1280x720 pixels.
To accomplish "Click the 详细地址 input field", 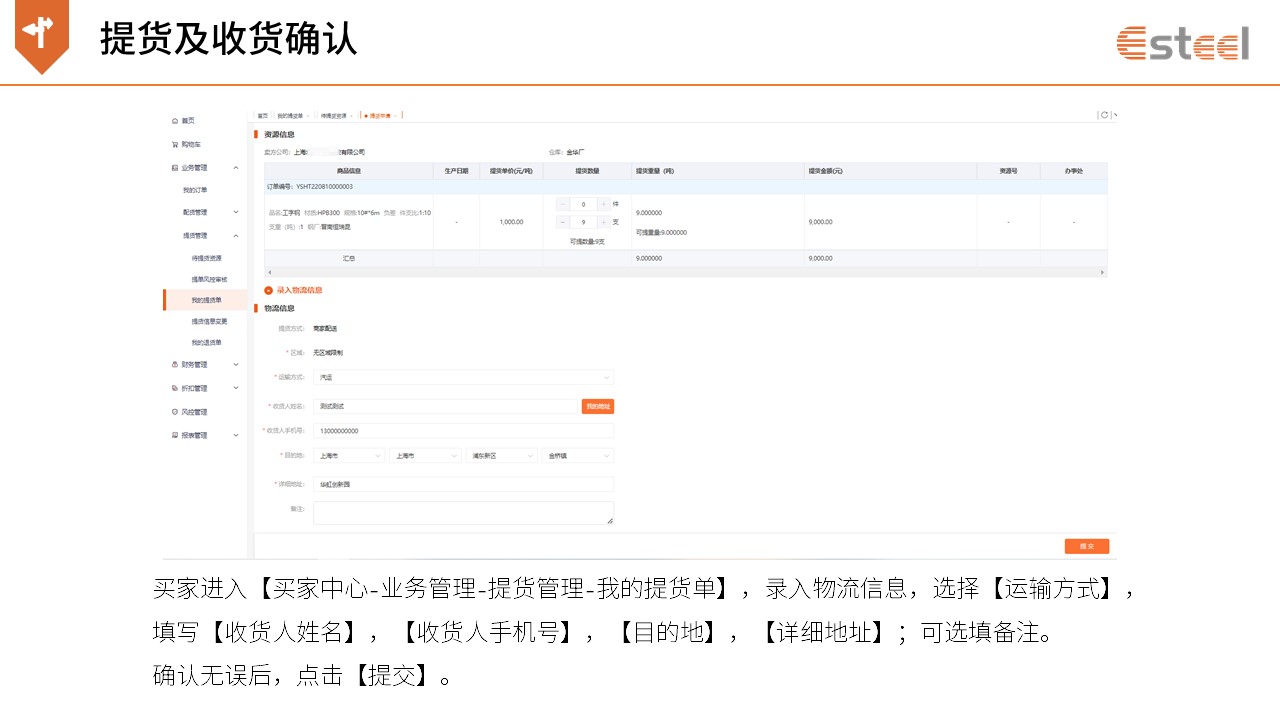I will tap(463, 484).
